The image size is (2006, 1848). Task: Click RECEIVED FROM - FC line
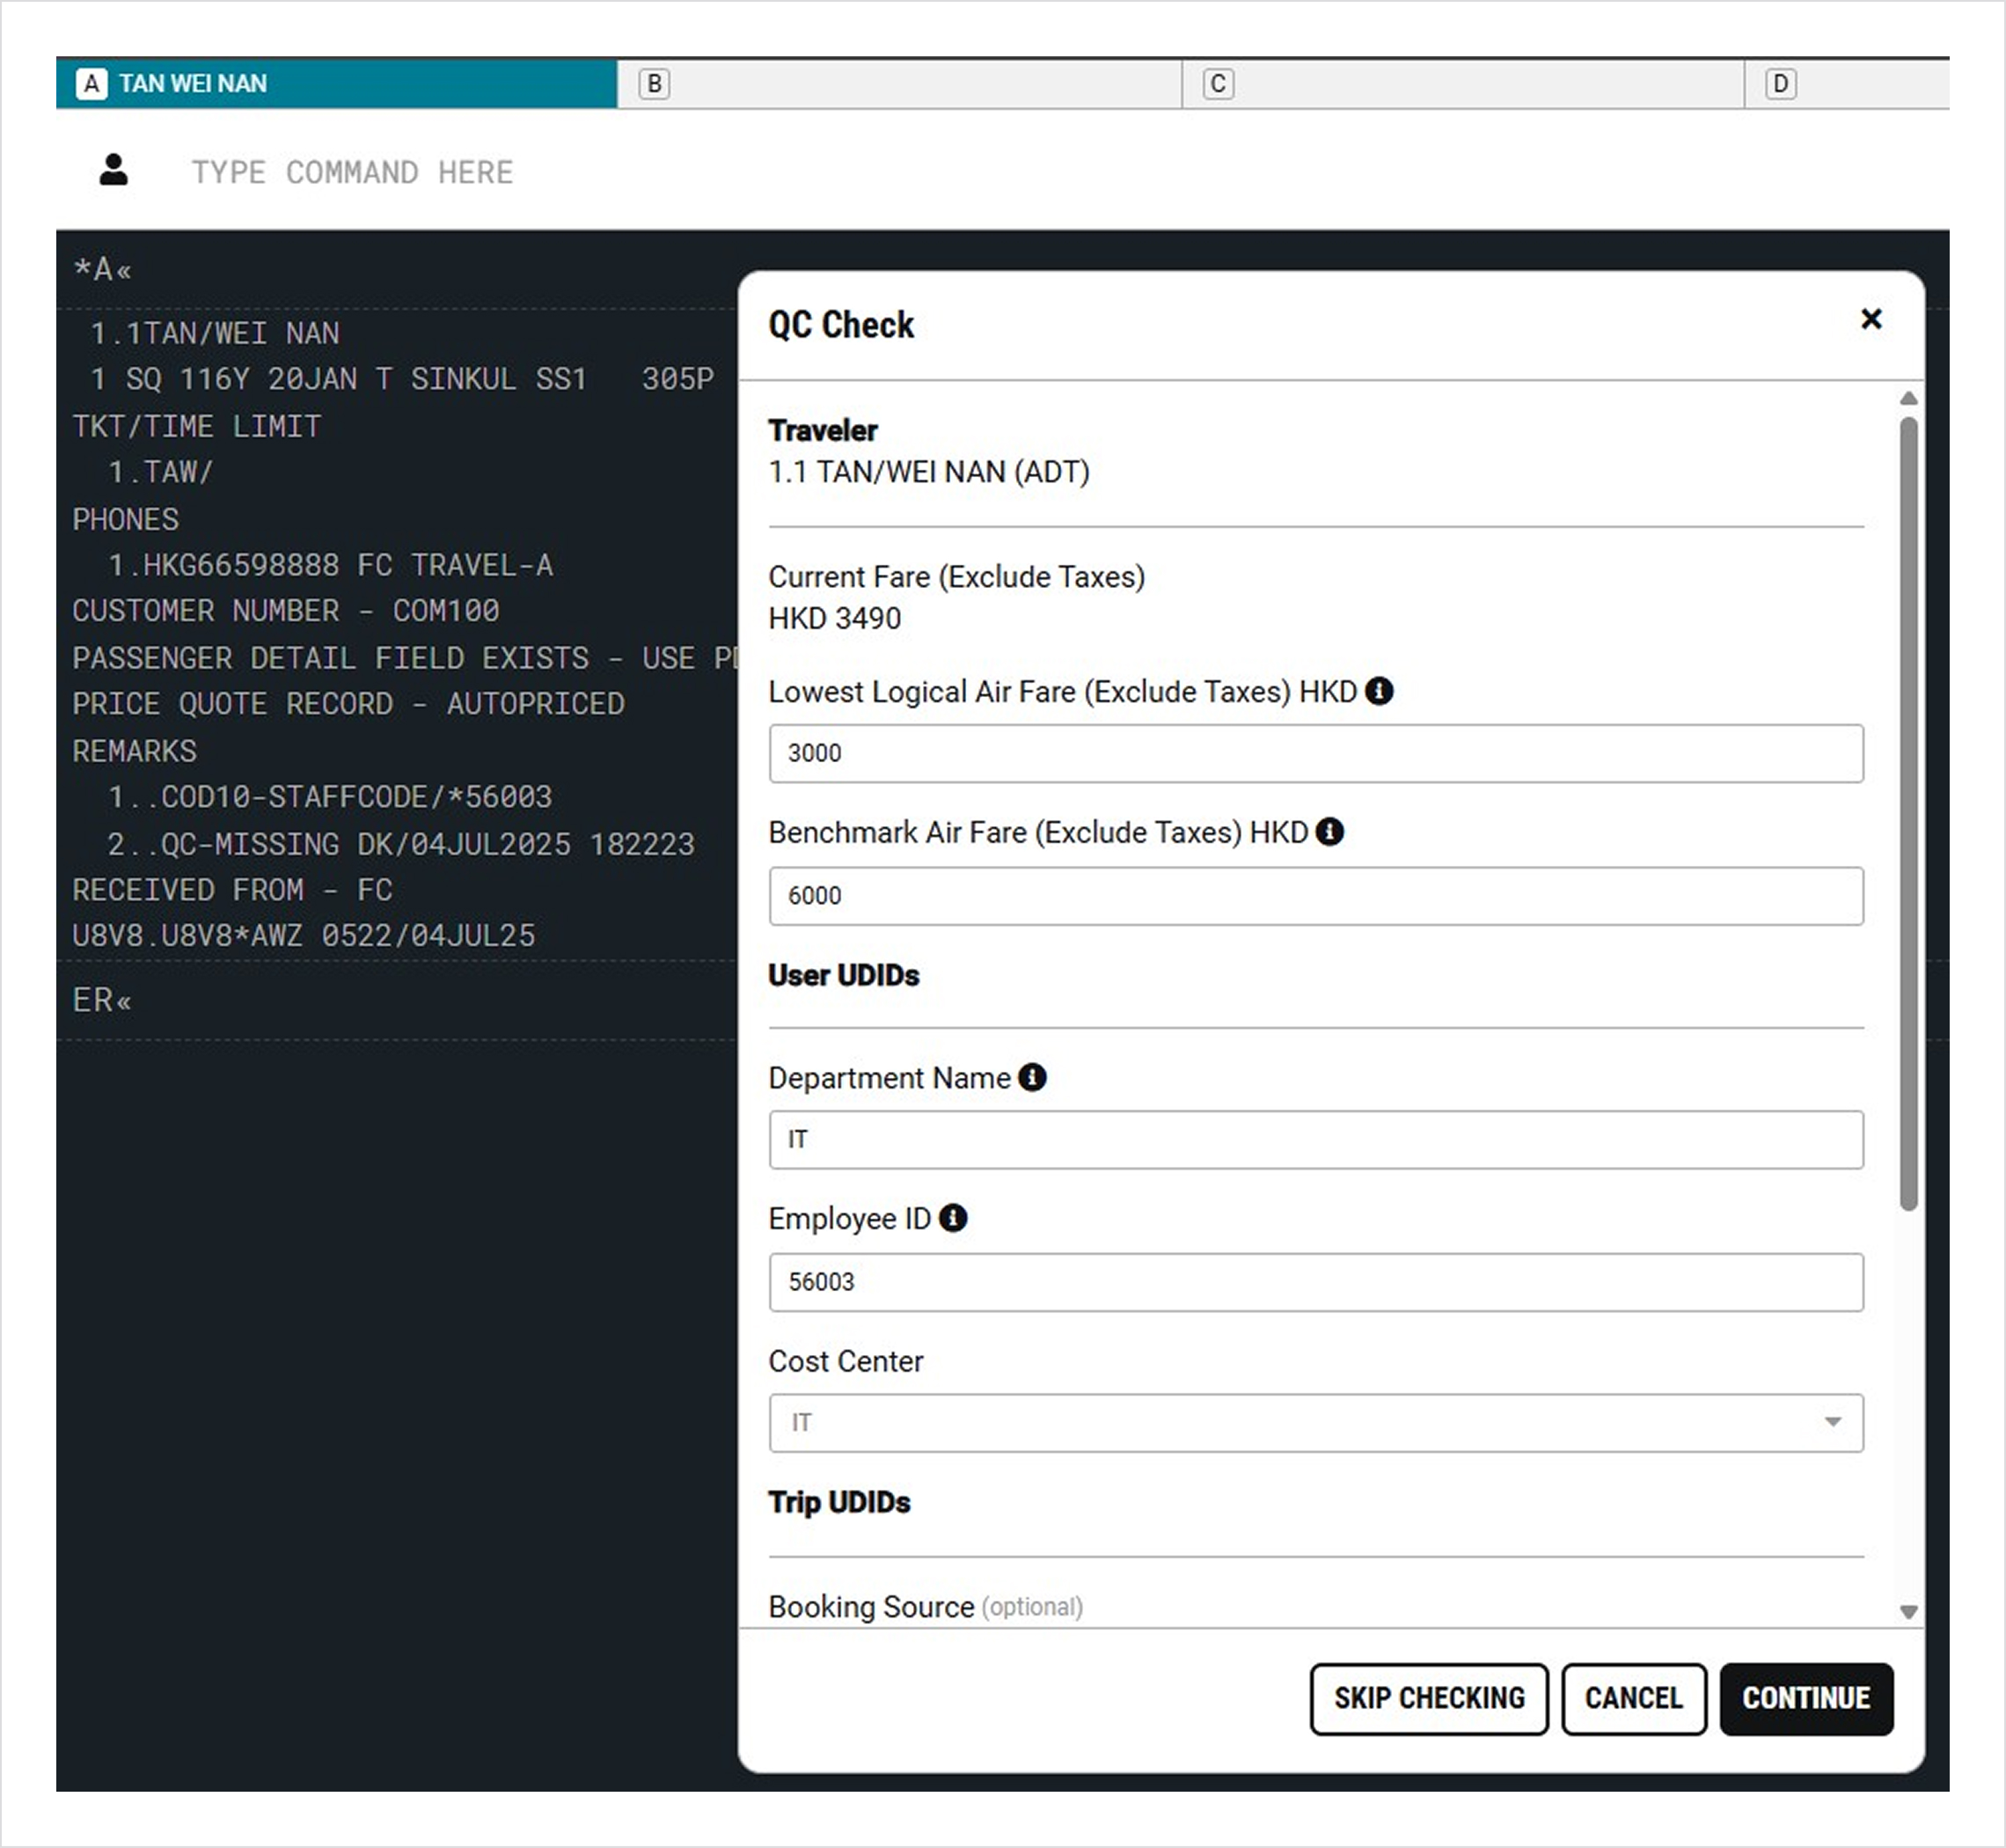[233, 890]
